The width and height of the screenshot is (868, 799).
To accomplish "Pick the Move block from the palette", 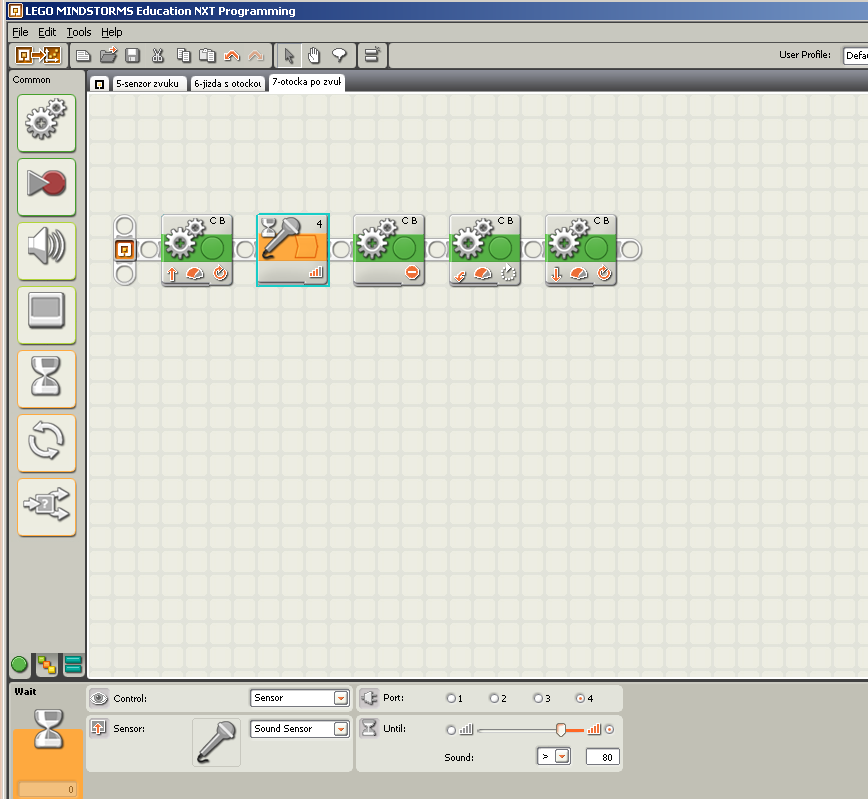I will (x=46, y=123).
